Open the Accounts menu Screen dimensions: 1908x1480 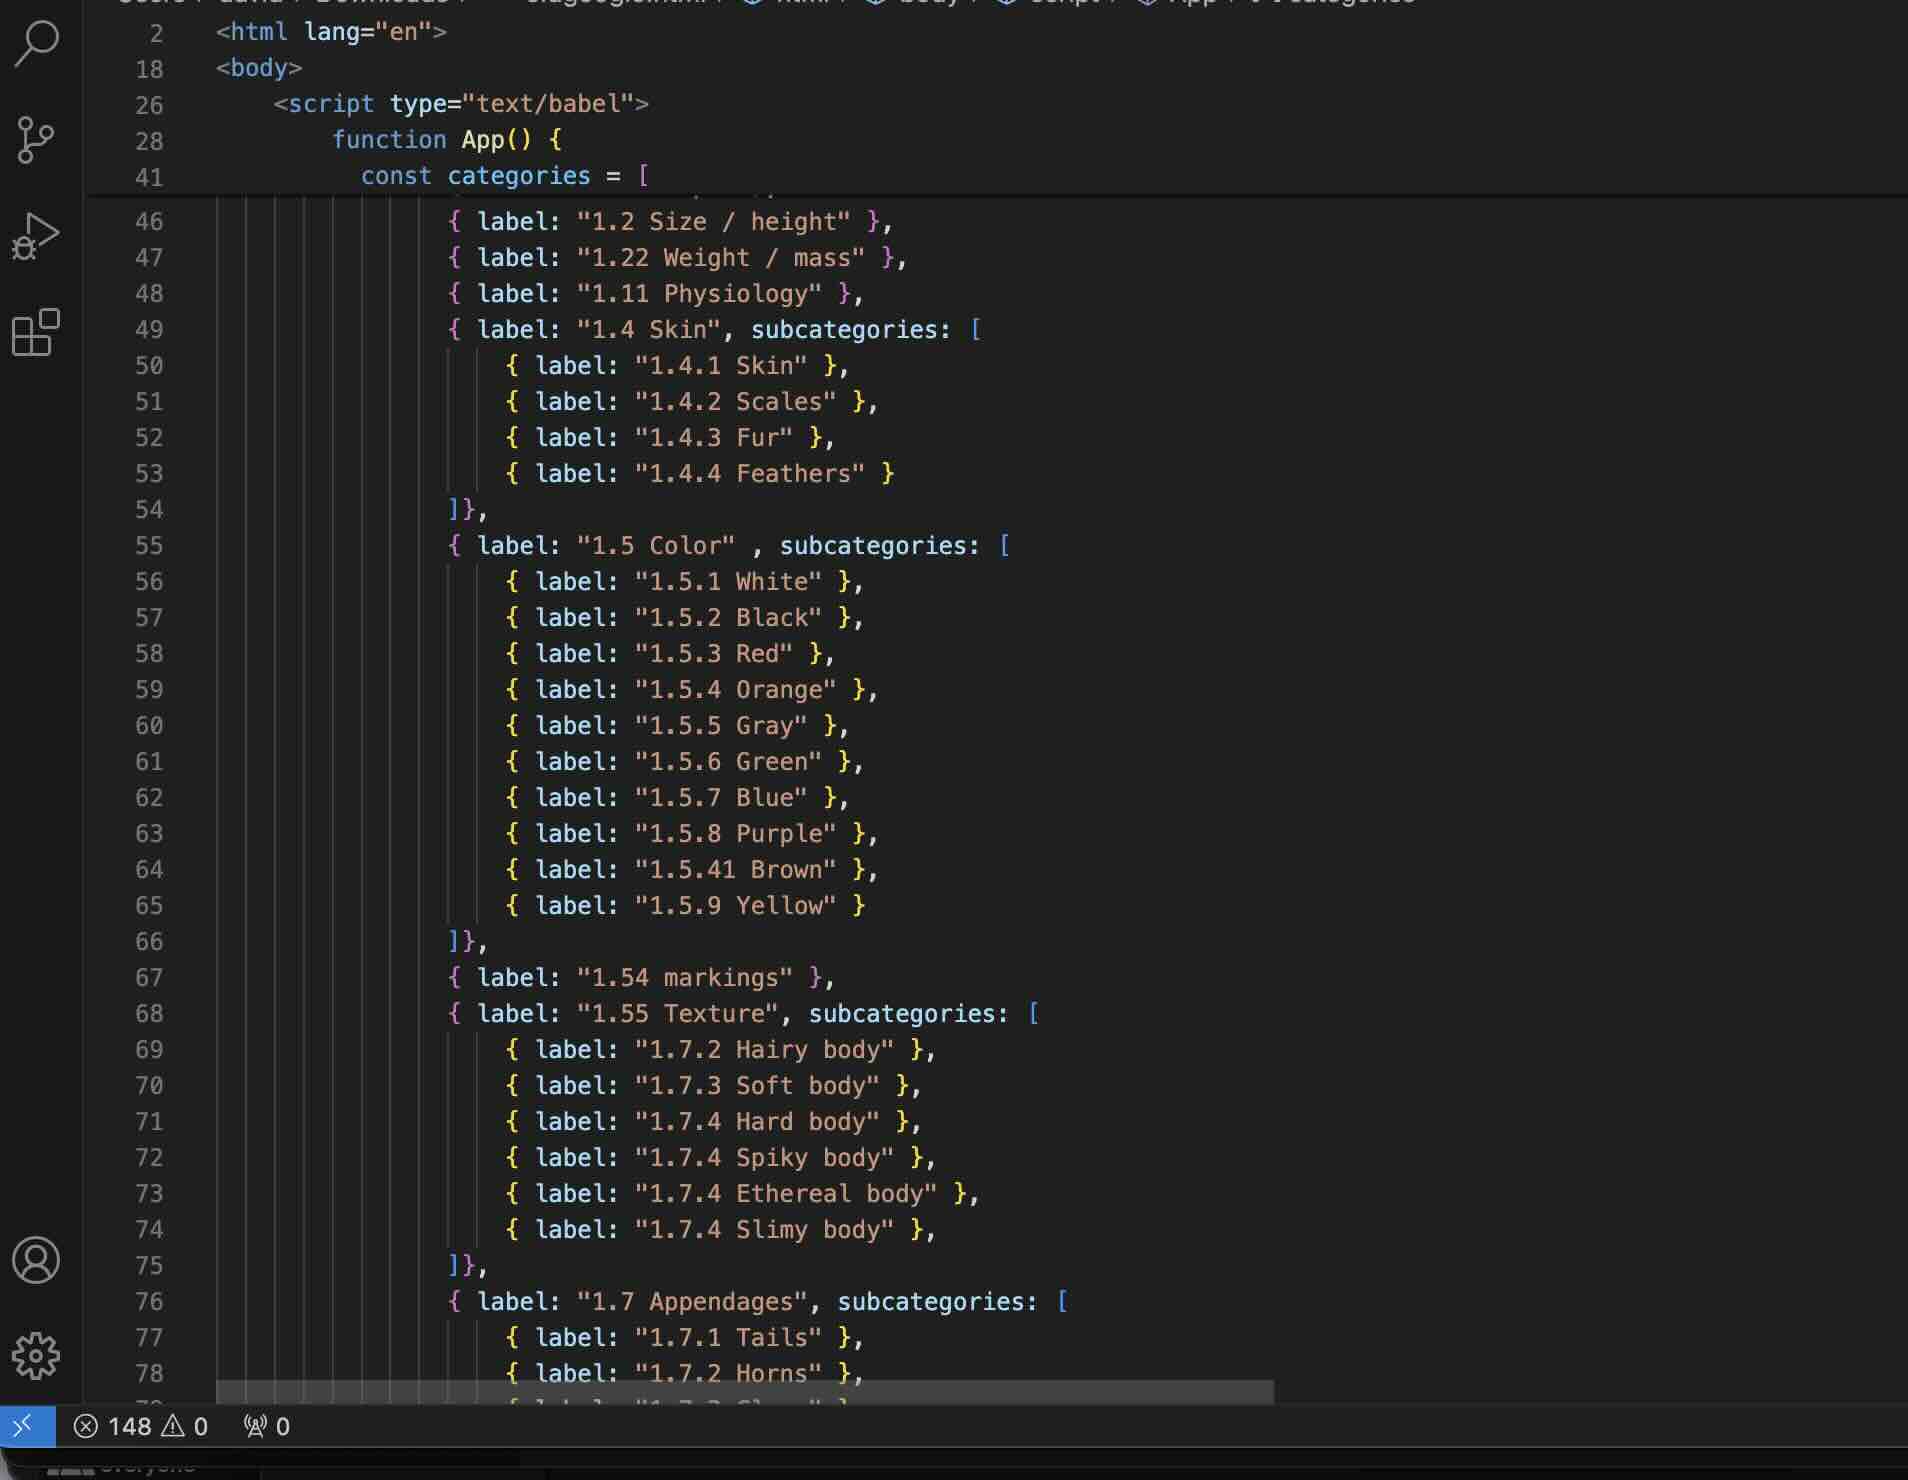click(37, 1260)
